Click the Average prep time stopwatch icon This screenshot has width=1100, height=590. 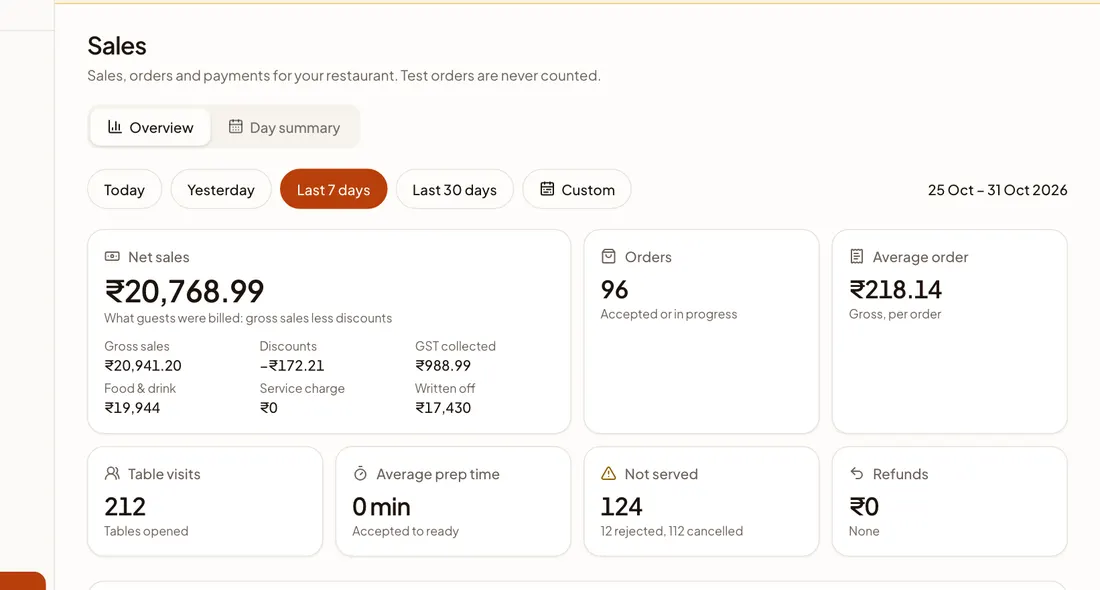(361, 474)
